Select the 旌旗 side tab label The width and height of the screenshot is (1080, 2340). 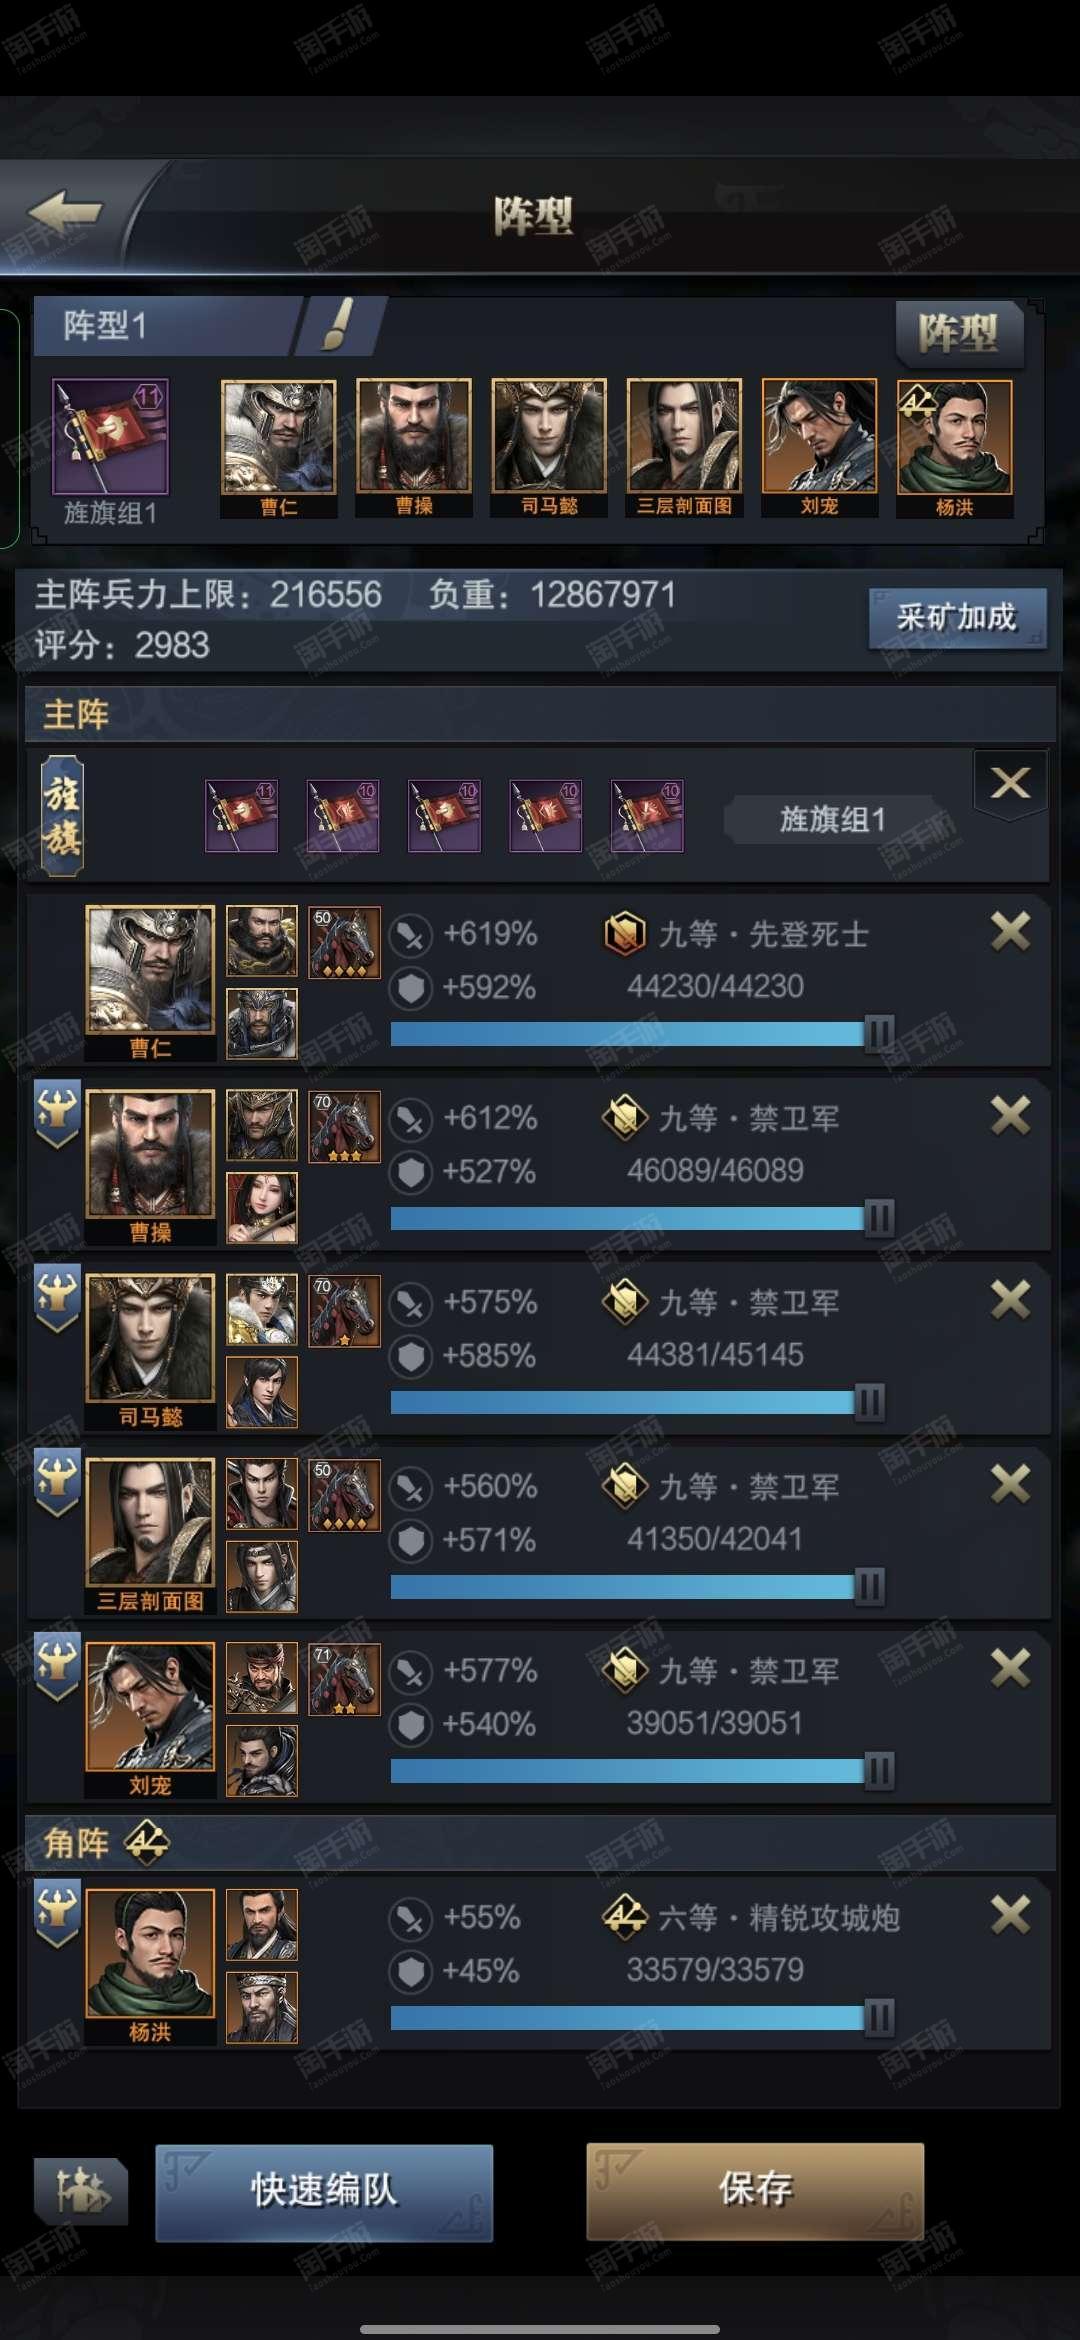tap(62, 815)
